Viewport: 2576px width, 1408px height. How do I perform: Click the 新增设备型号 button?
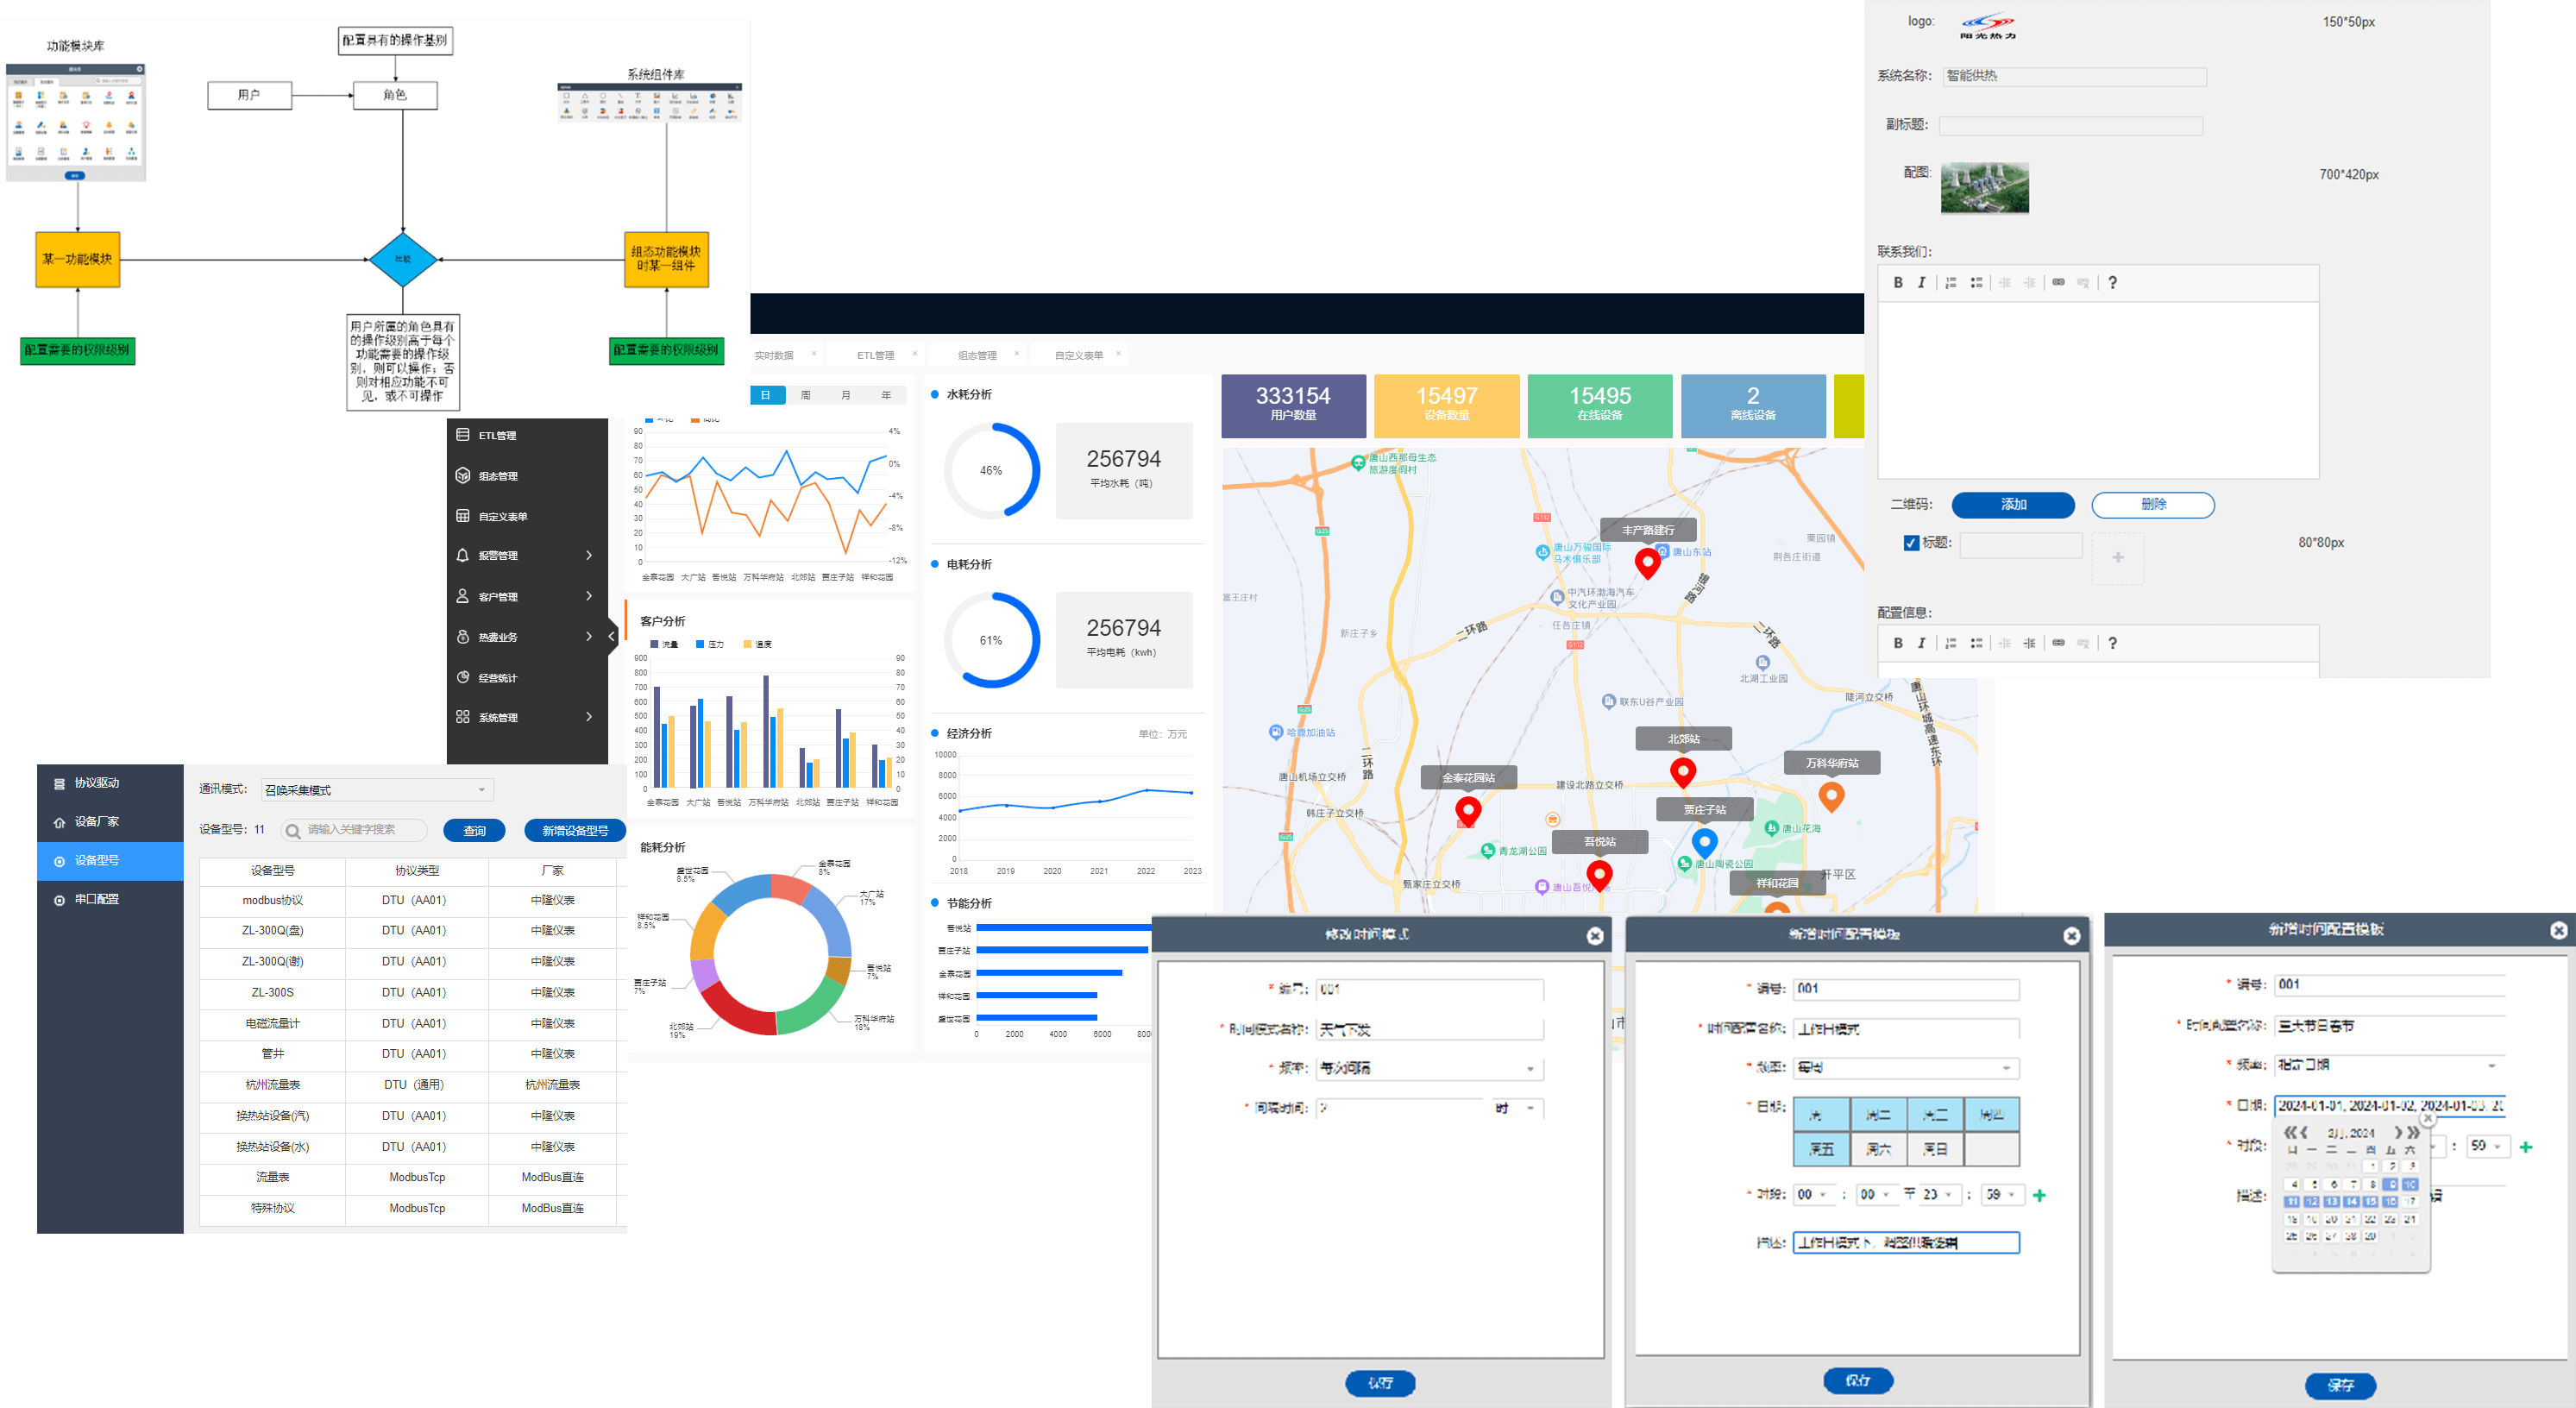(x=575, y=830)
